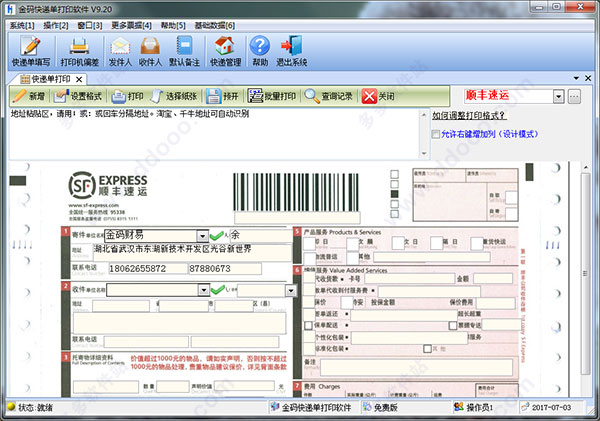Click 查询记录 search records
The image size is (600, 421).
click(329, 96)
